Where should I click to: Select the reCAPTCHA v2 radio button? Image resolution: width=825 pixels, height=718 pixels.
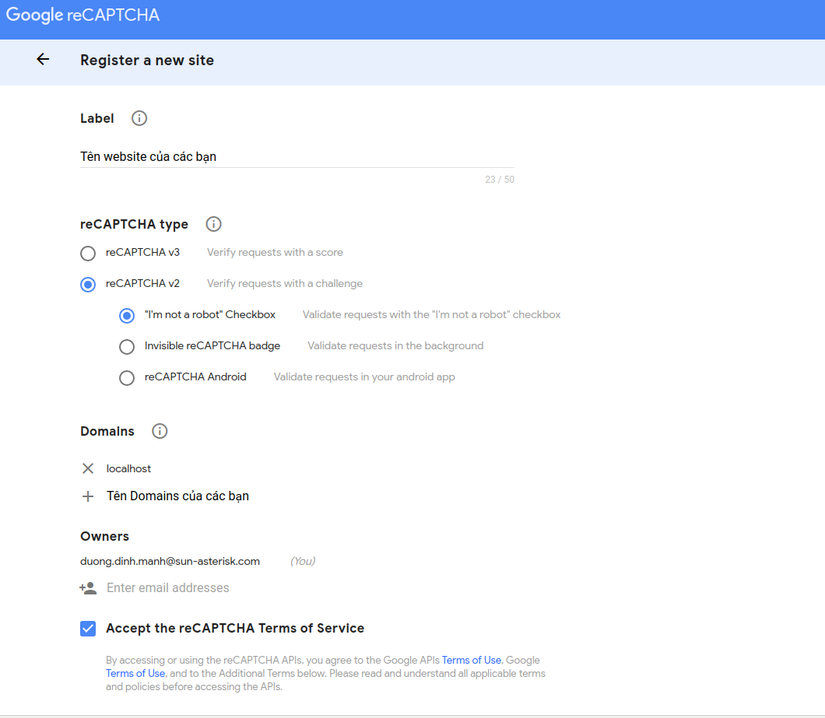pos(88,284)
